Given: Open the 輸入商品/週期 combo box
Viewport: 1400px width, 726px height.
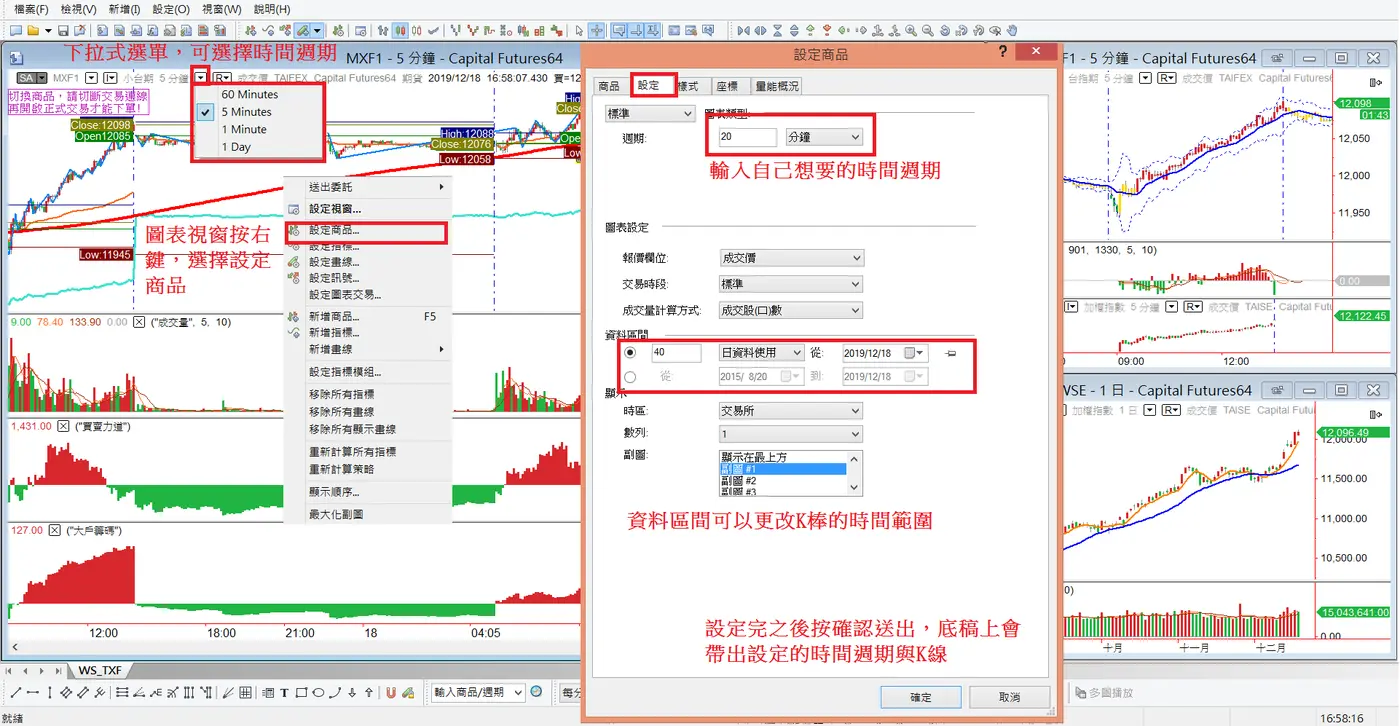Looking at the screenshot, I should pos(479,692).
